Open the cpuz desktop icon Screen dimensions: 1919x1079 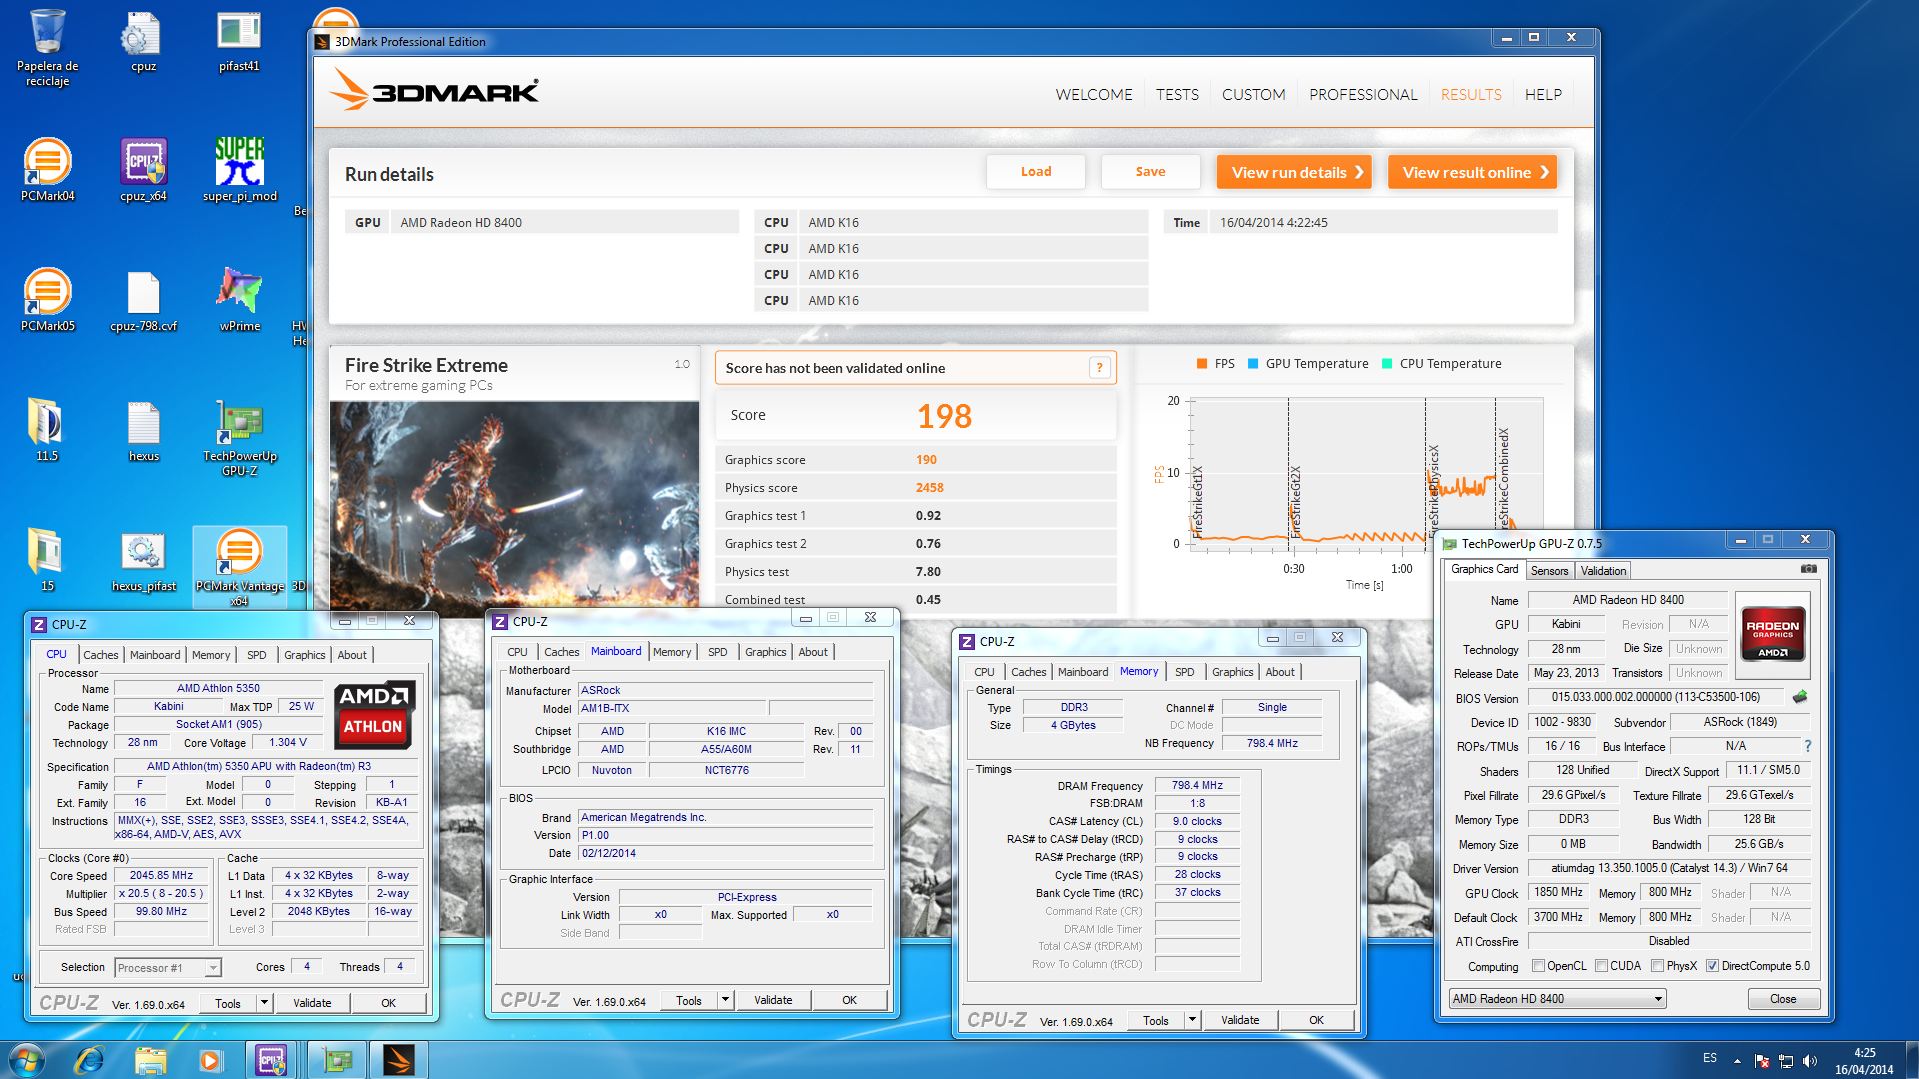tap(143, 43)
